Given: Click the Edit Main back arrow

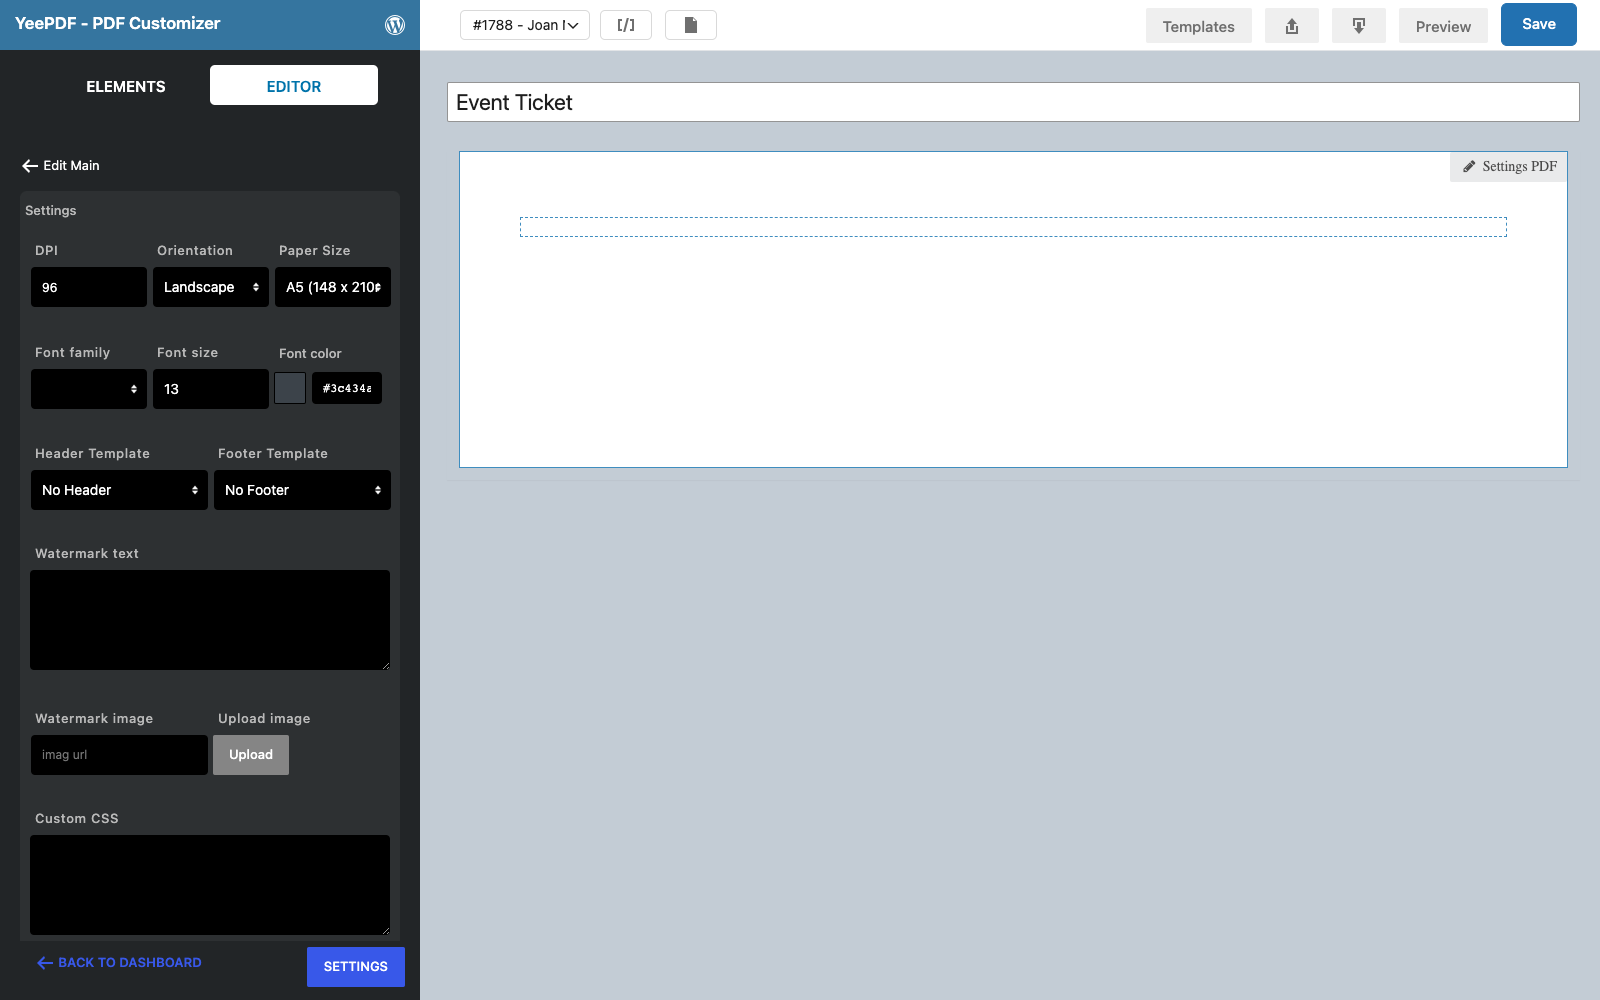Looking at the screenshot, I should click(x=30, y=166).
